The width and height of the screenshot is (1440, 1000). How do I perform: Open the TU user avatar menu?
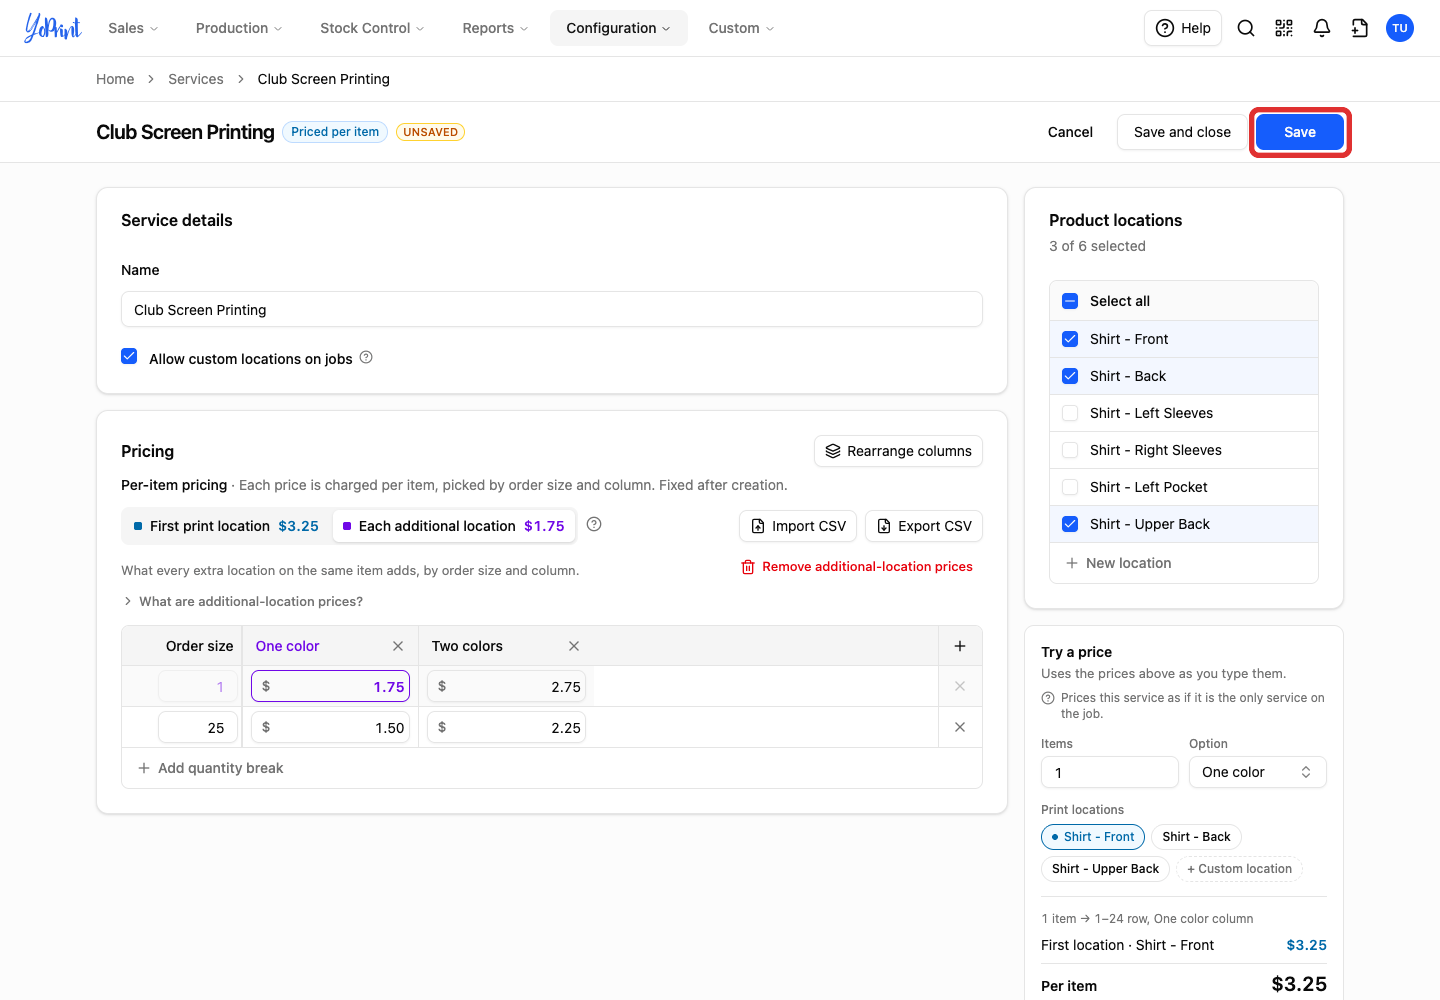pyautogui.click(x=1400, y=28)
